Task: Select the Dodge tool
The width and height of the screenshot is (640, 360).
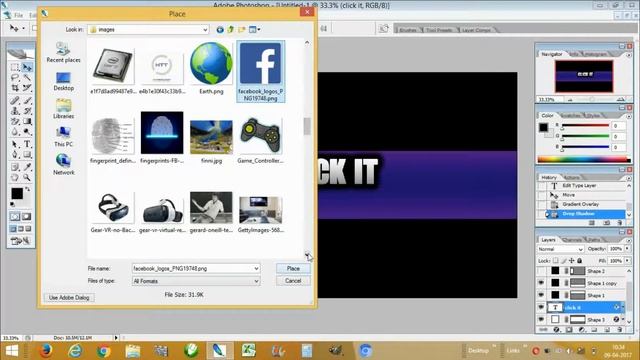Action: pos(27,131)
